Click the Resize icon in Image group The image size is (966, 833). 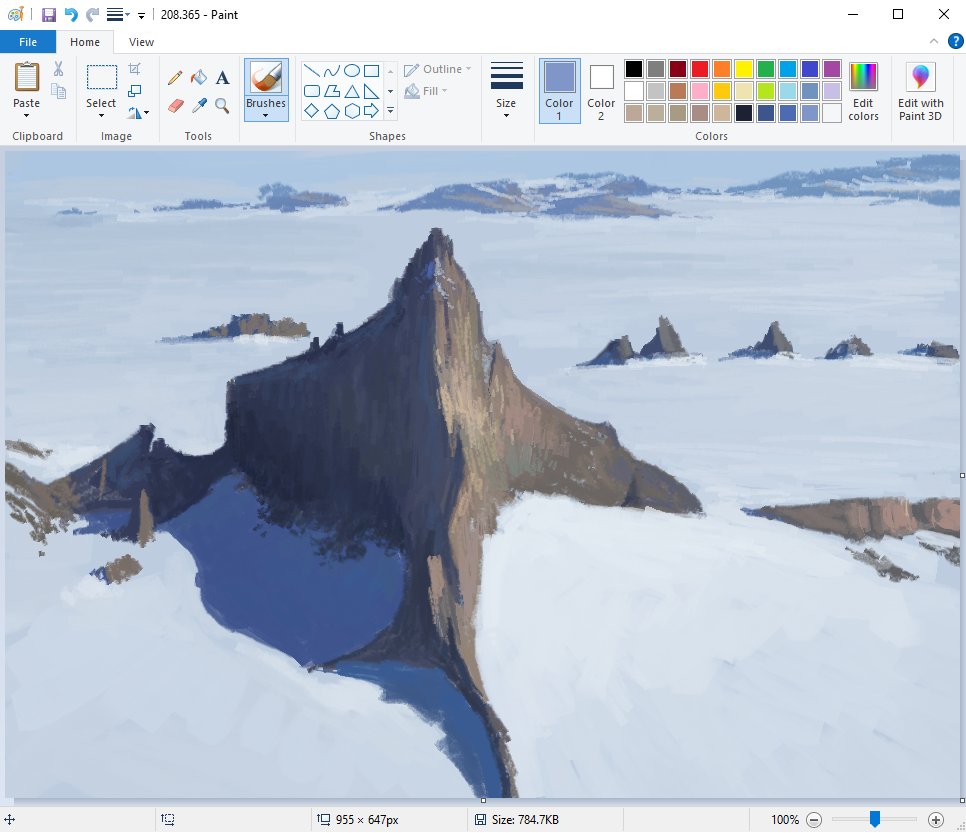coord(134,91)
